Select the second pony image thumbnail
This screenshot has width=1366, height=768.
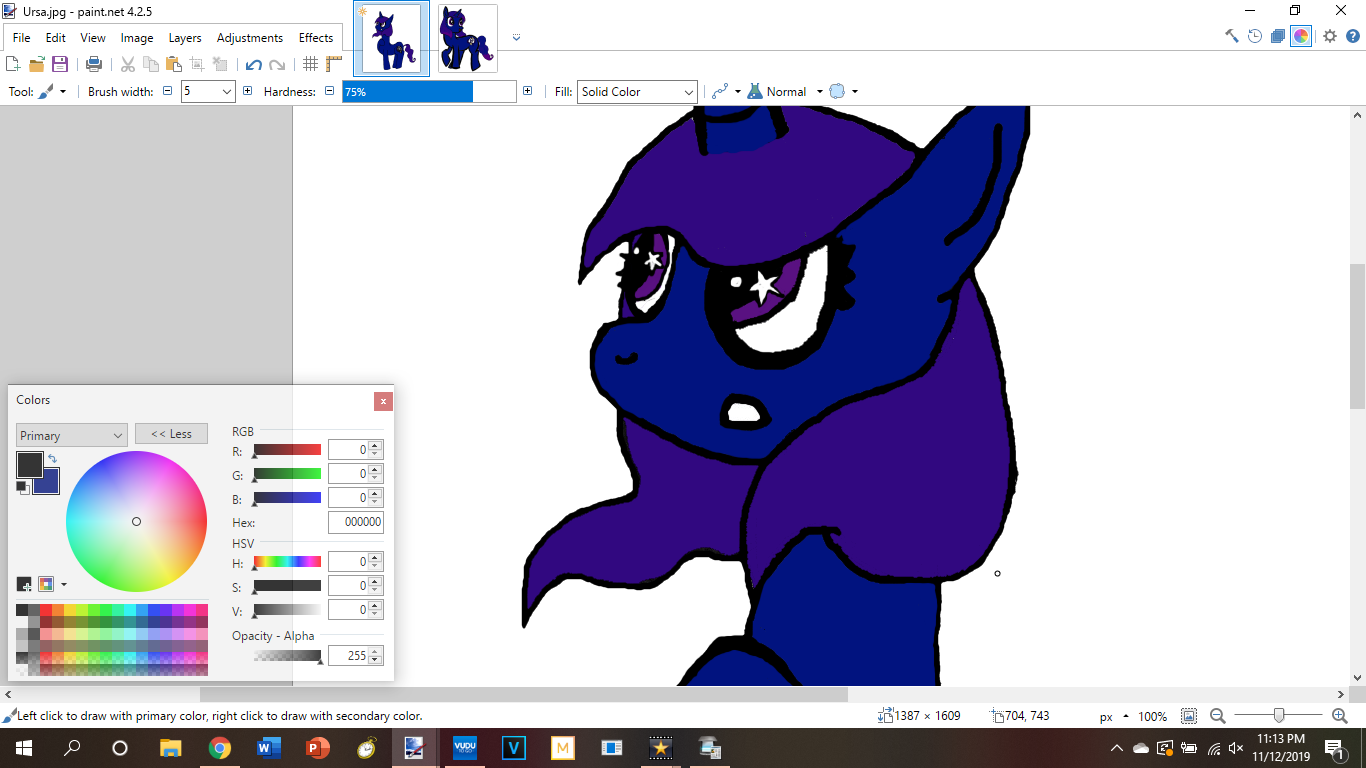pyautogui.click(x=468, y=38)
